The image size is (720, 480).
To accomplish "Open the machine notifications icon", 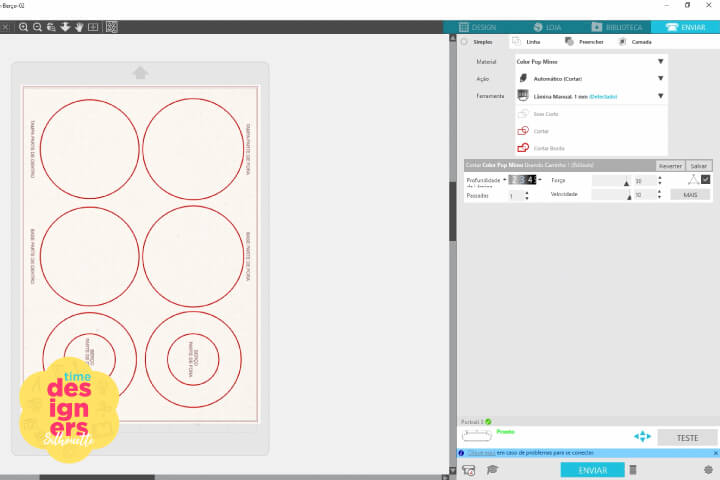I will tap(469, 470).
